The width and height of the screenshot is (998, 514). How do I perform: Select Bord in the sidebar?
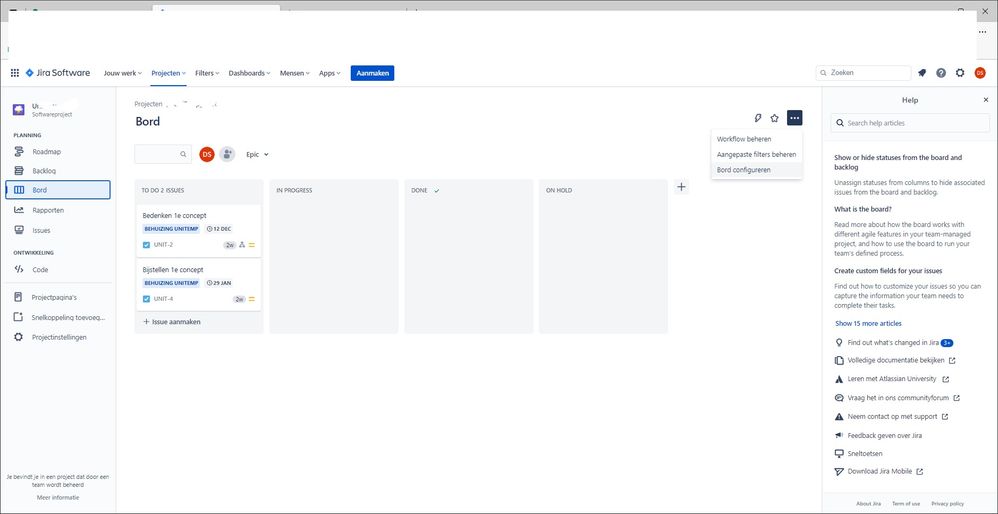[58, 190]
